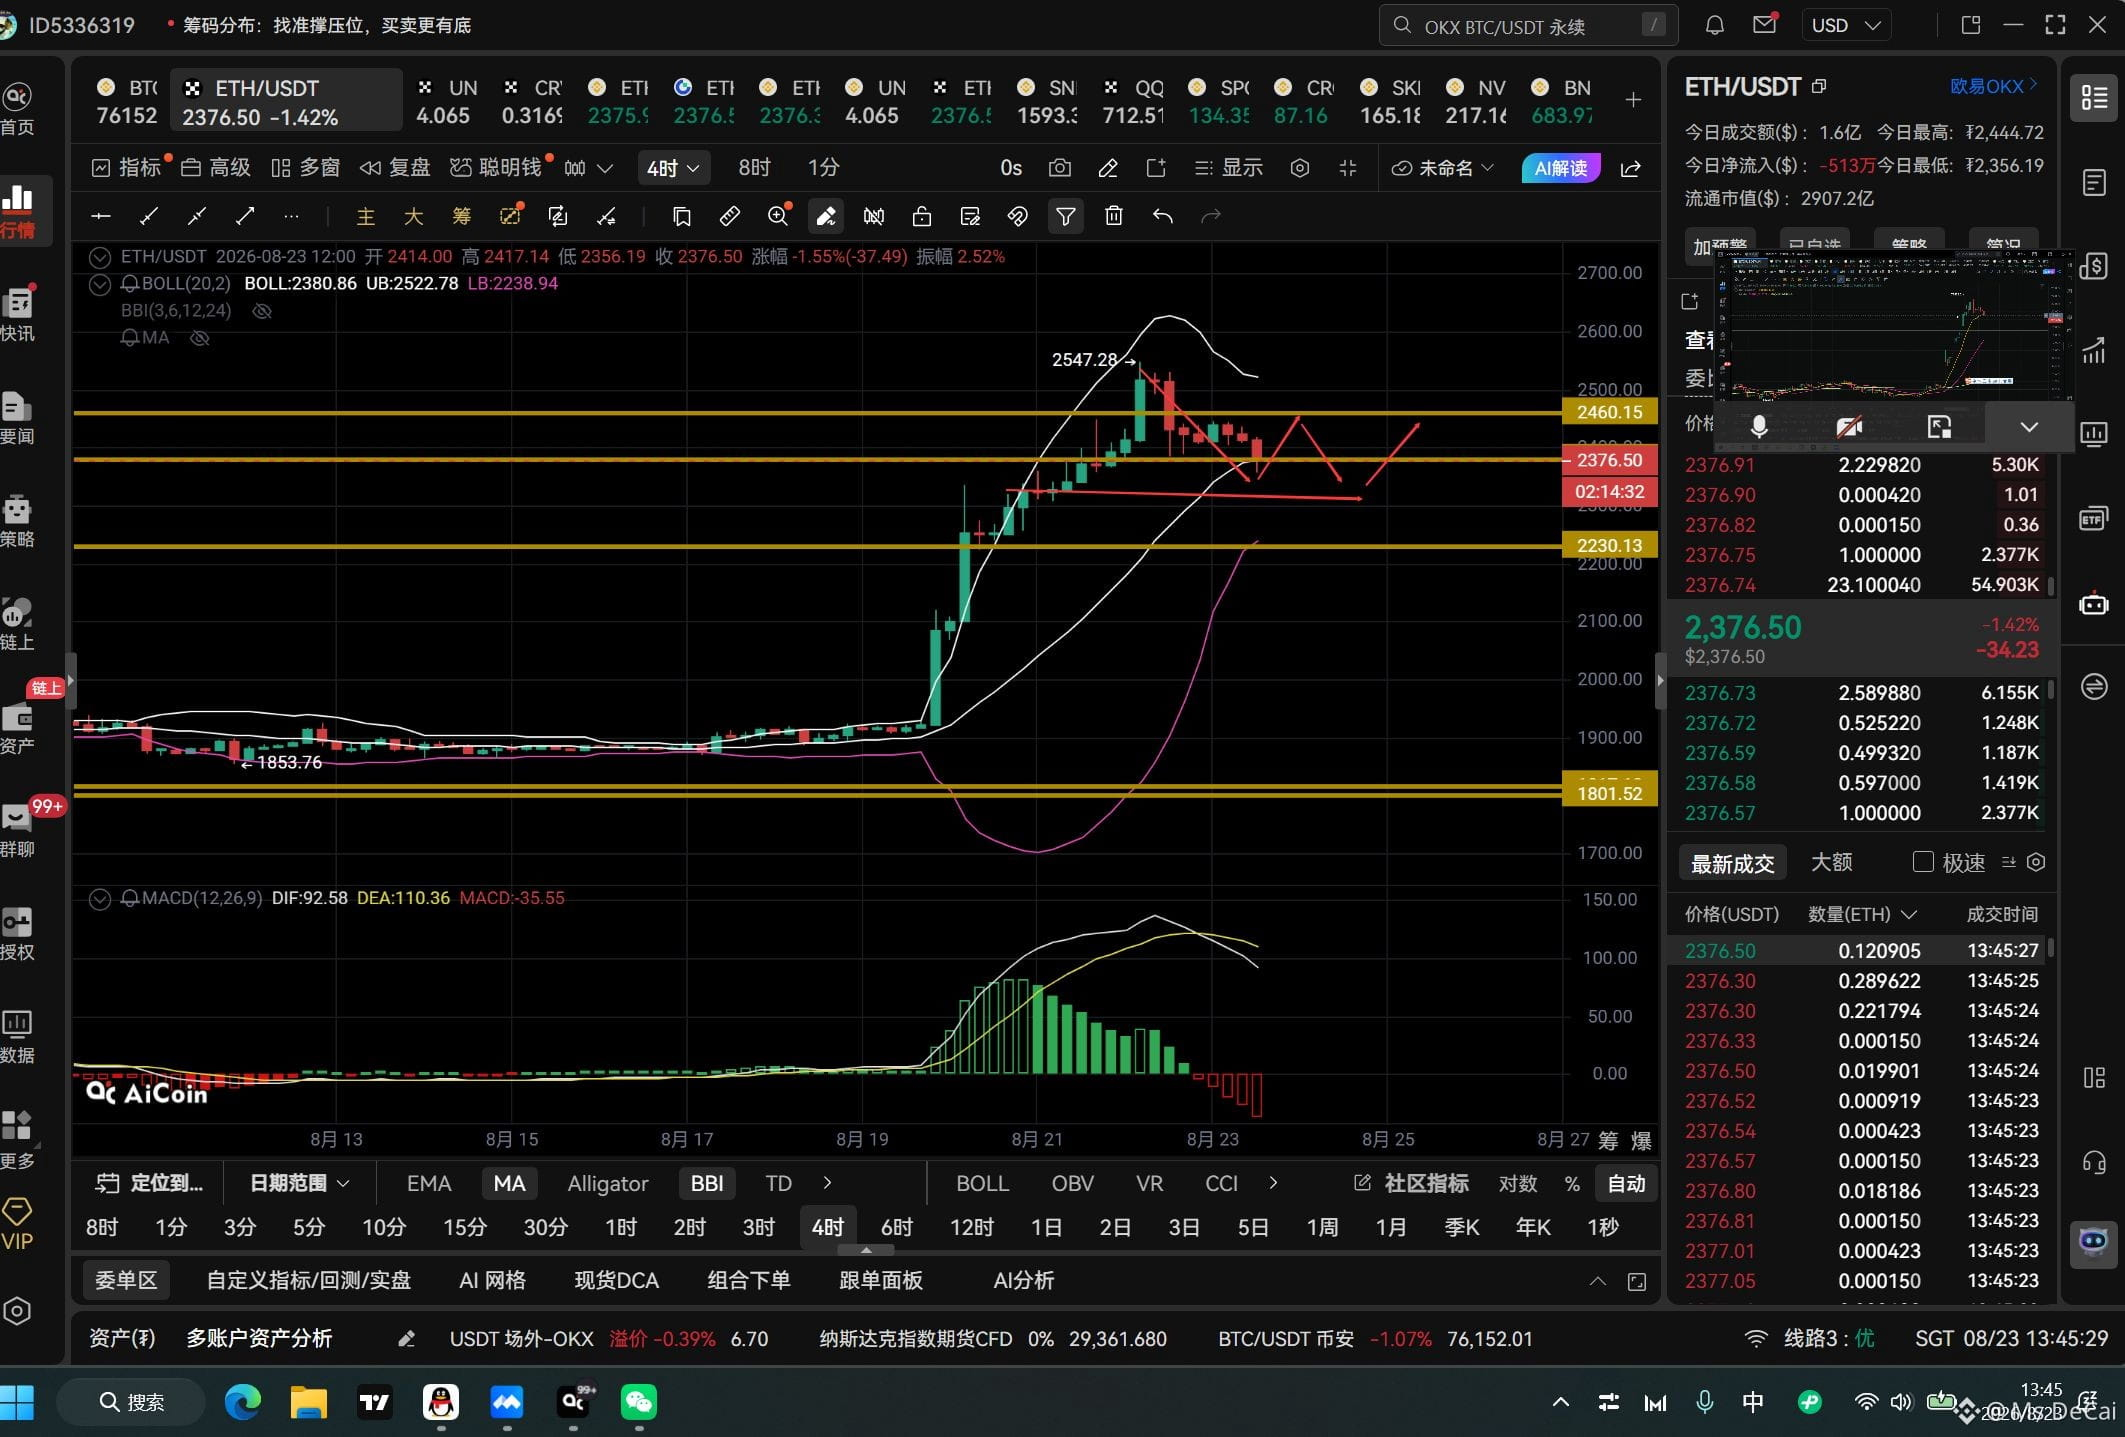The height and width of the screenshot is (1437, 2125).
Task: Open the 现货DCA tab
Action: point(616,1281)
